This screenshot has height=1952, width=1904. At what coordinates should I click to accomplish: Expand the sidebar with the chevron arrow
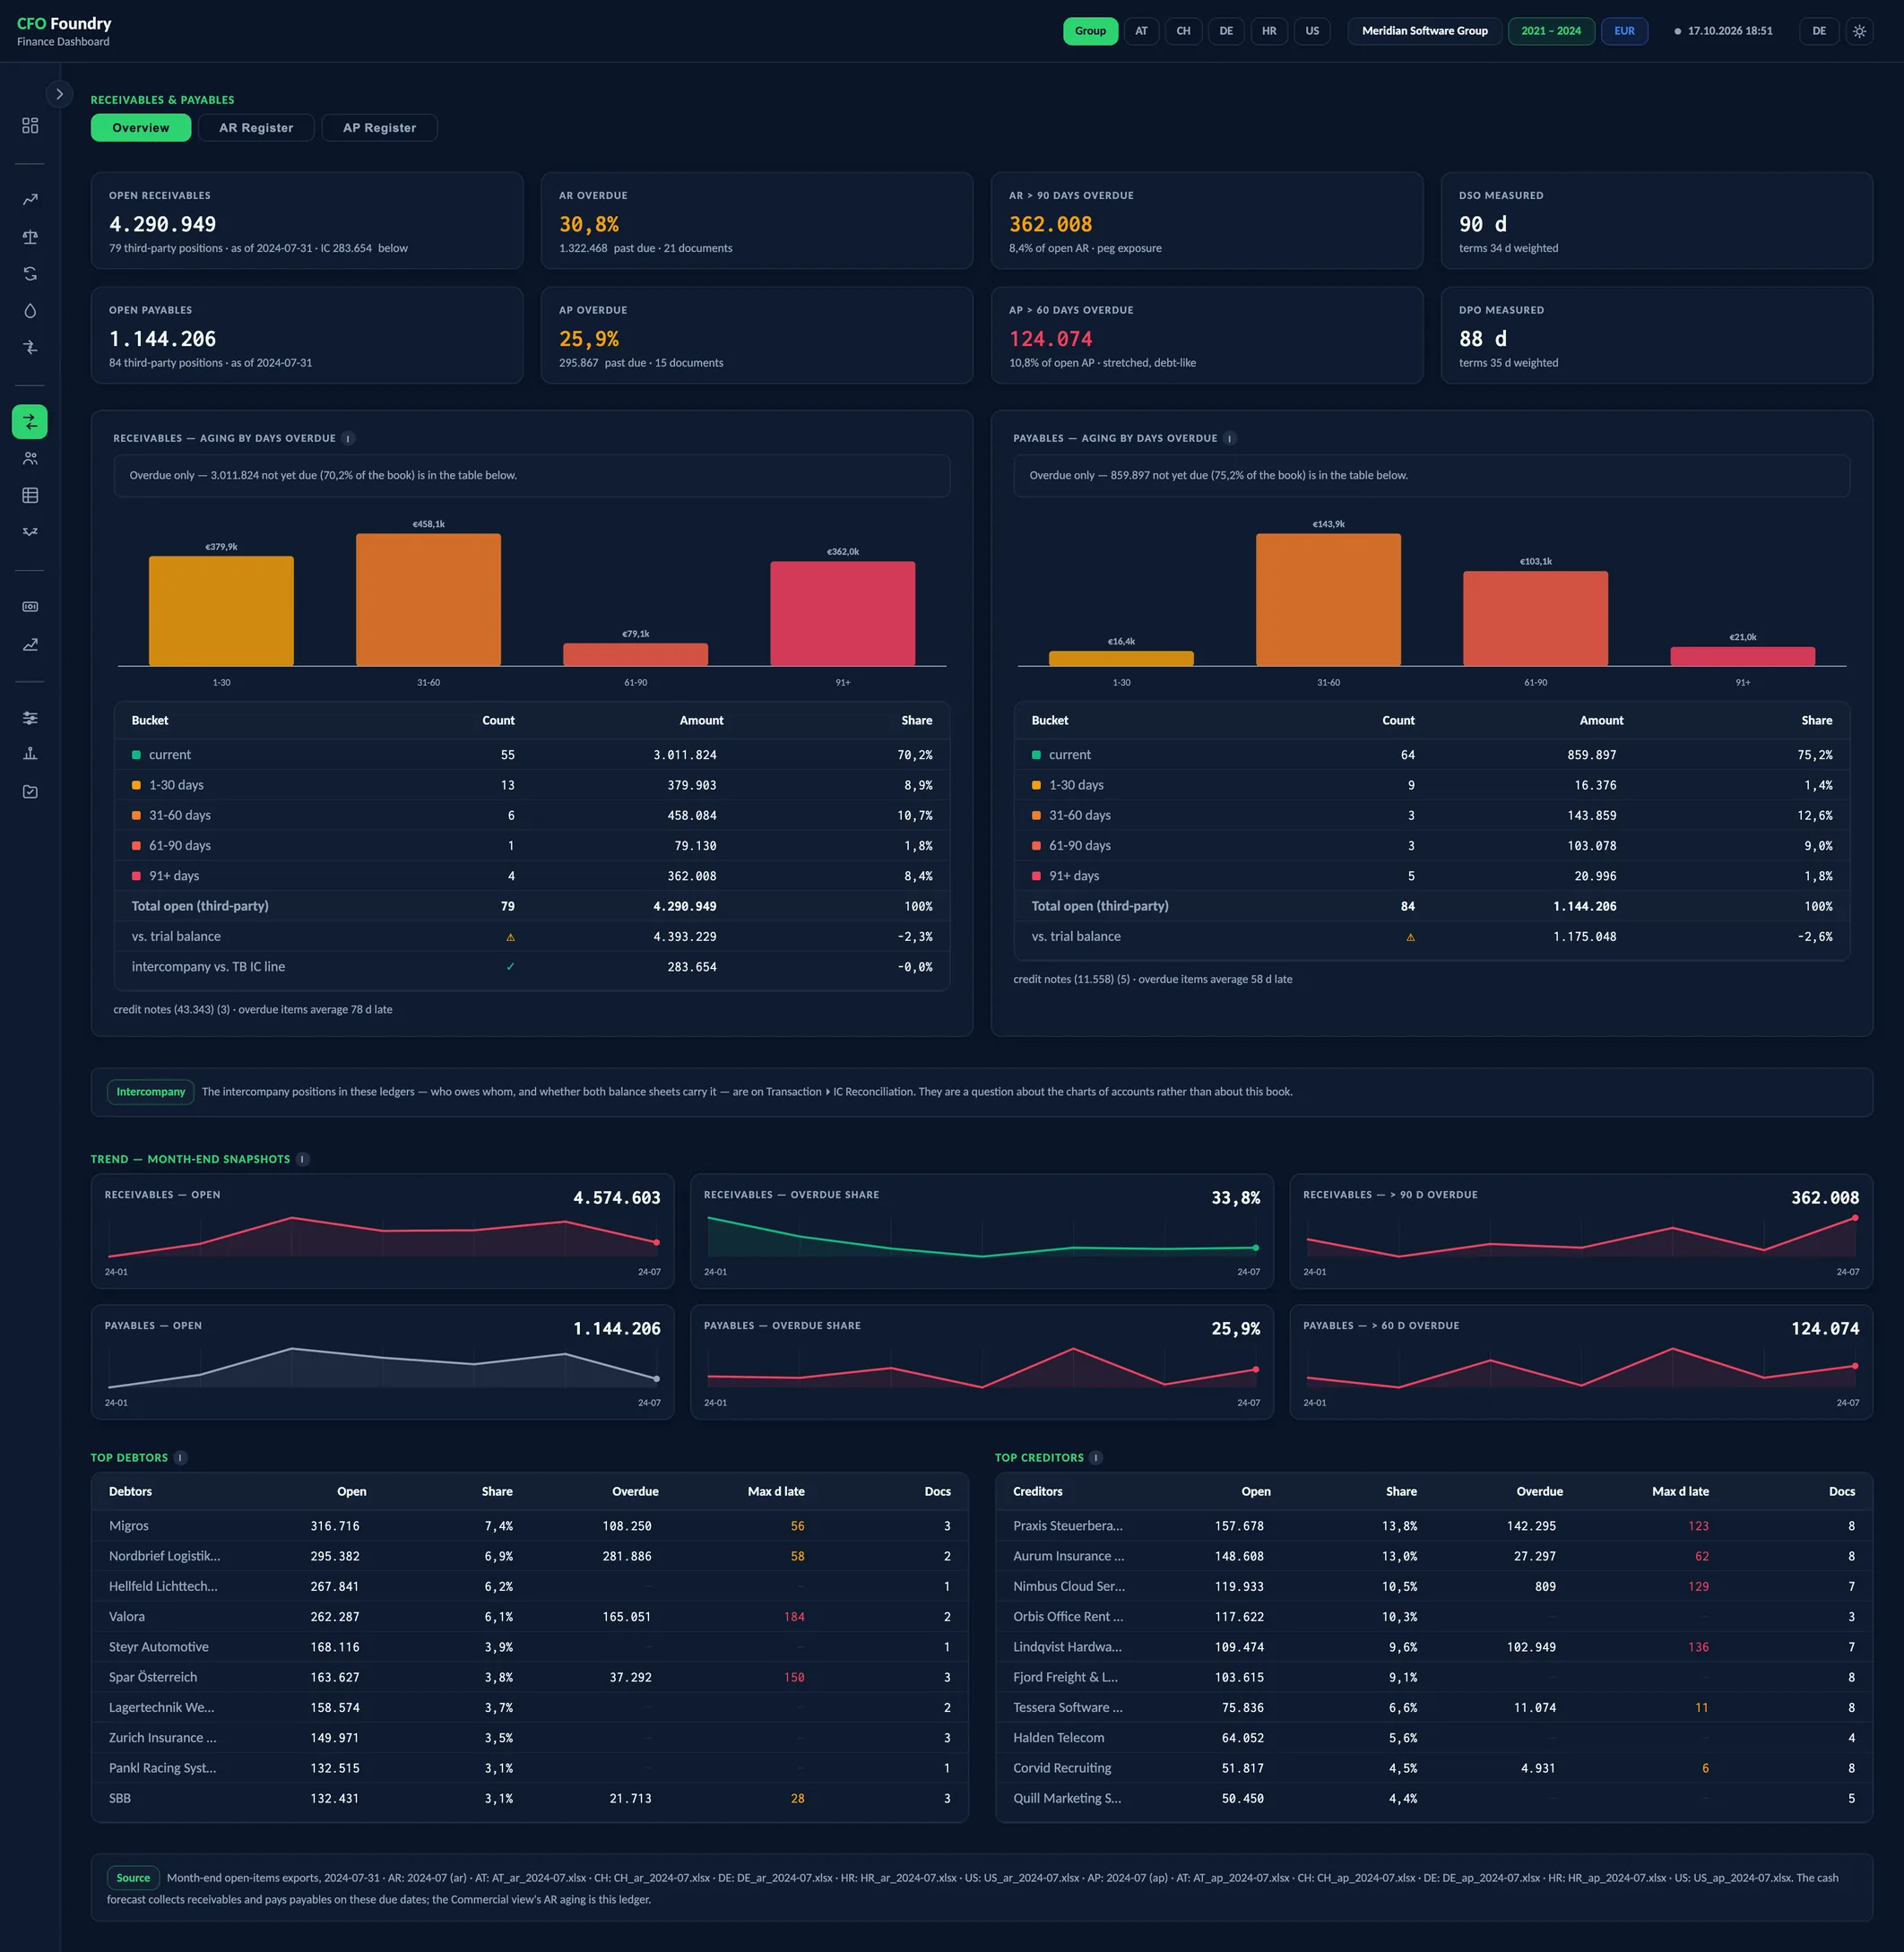tap(59, 94)
